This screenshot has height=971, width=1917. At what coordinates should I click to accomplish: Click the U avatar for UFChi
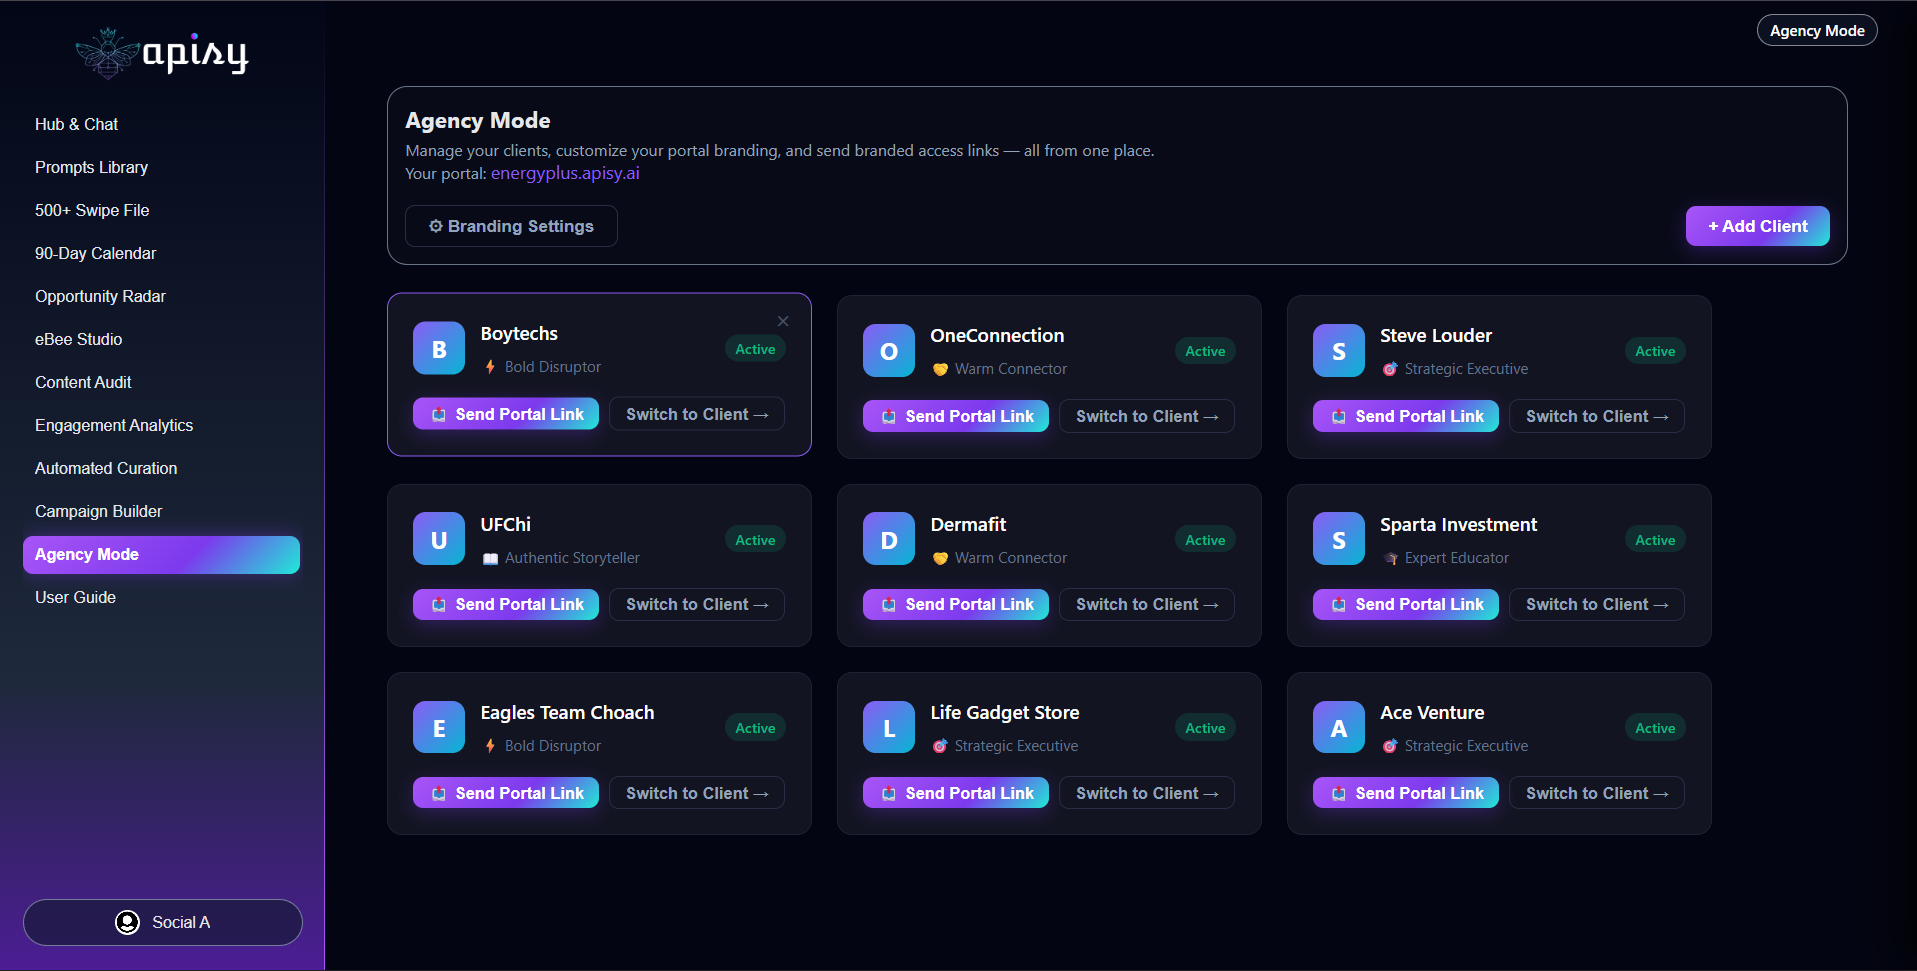point(439,539)
